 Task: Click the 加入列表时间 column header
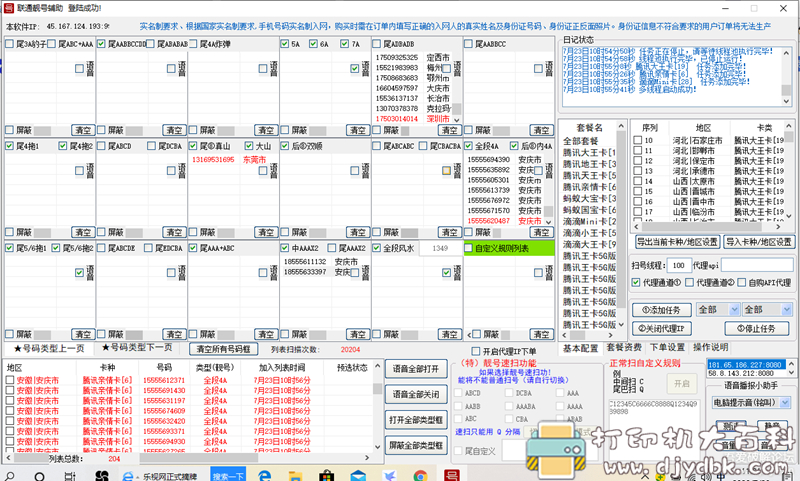(282, 367)
